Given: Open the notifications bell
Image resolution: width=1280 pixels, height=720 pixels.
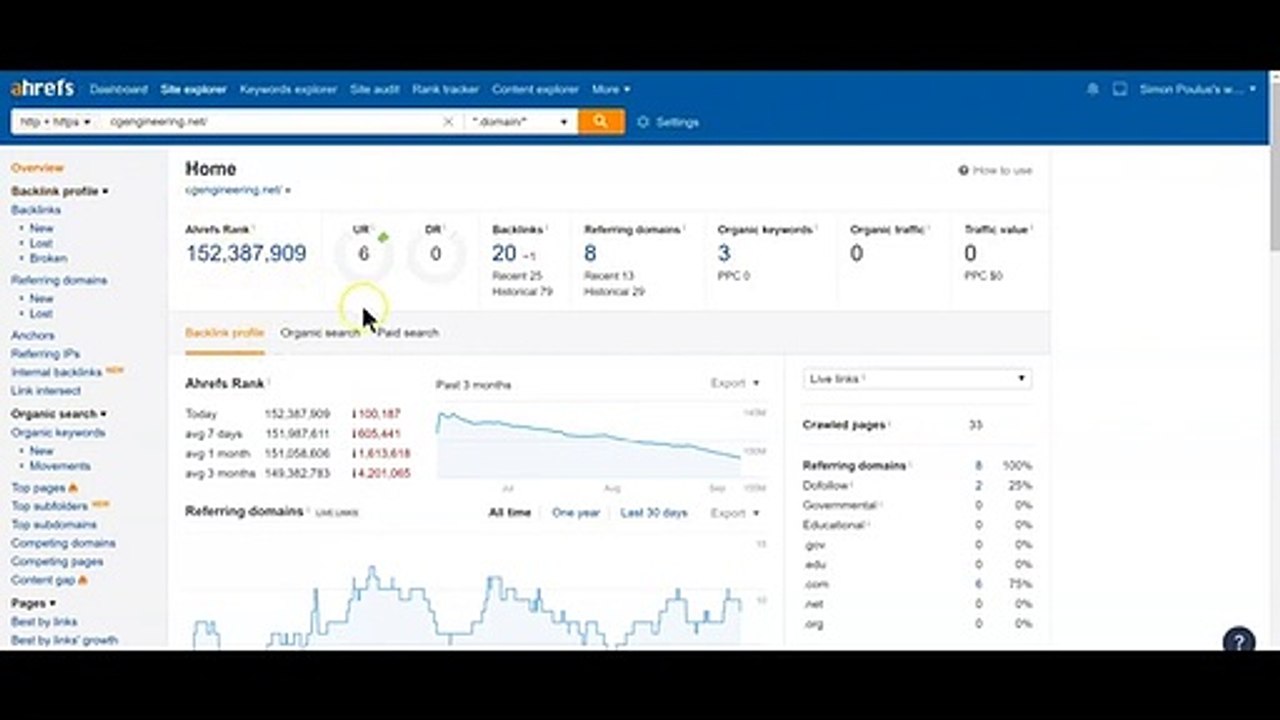Looking at the screenshot, I should pyautogui.click(x=1092, y=89).
